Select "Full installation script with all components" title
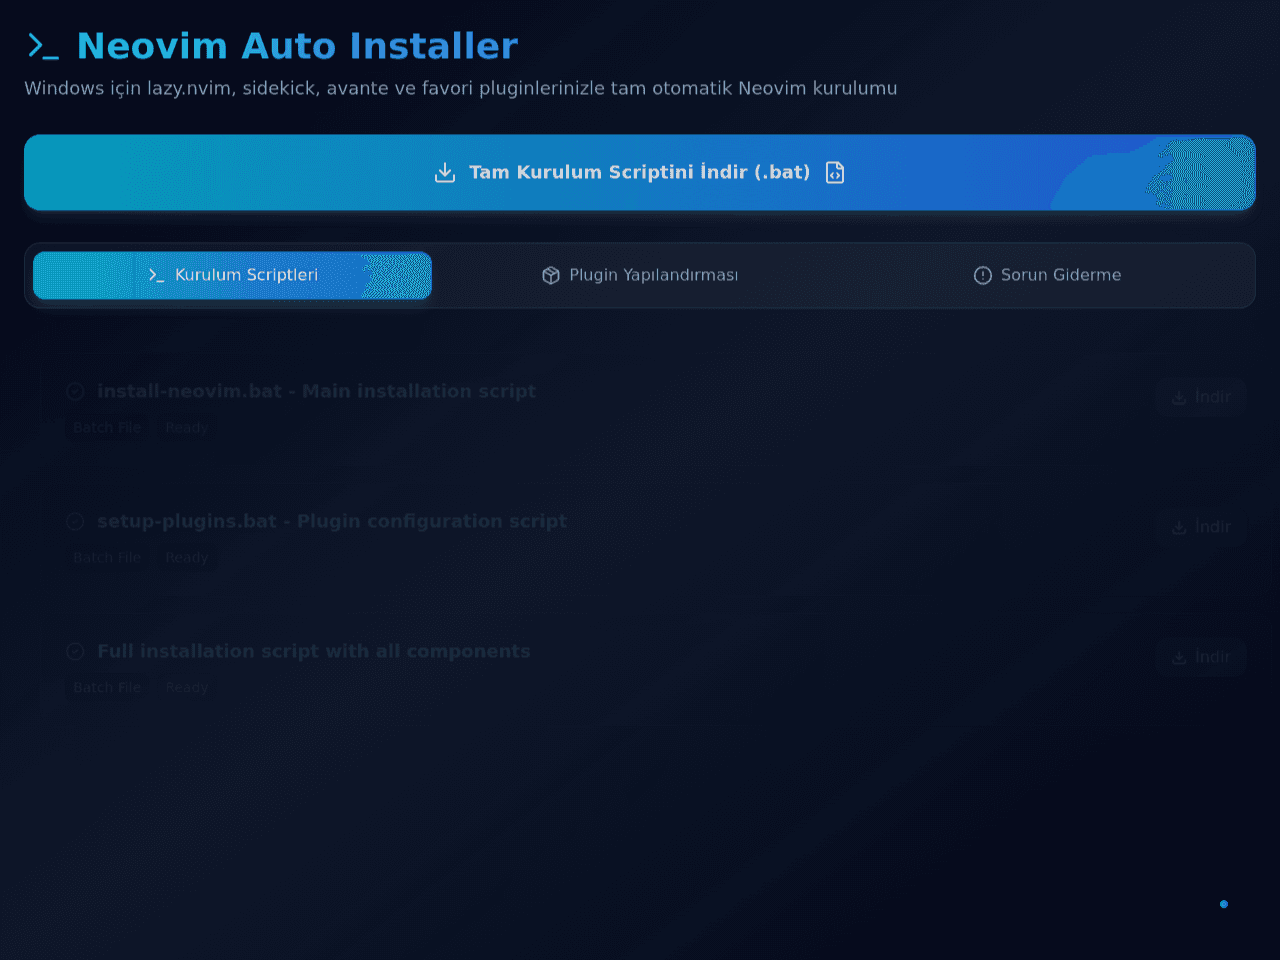 click(314, 651)
